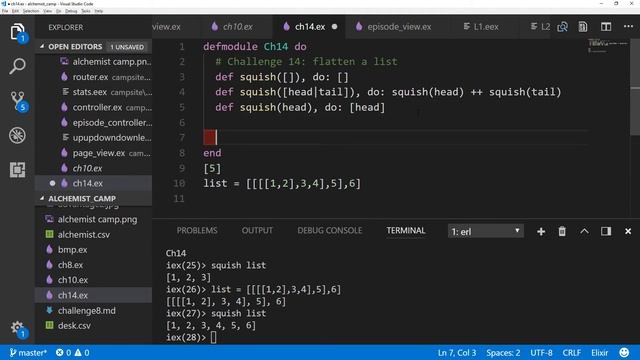Open the More Actions ellipsis menu
Viewport: 640px width, 360px height.
point(628,27)
